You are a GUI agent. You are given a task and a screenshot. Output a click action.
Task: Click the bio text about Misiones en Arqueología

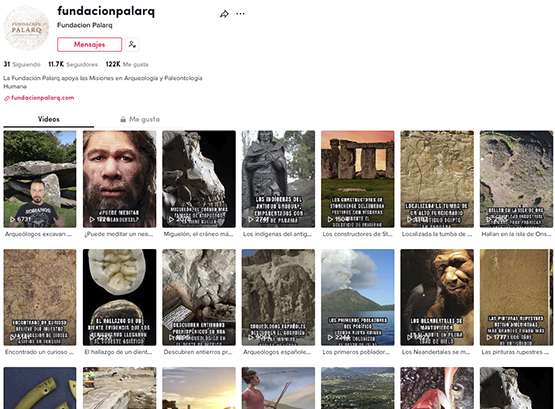click(x=103, y=82)
